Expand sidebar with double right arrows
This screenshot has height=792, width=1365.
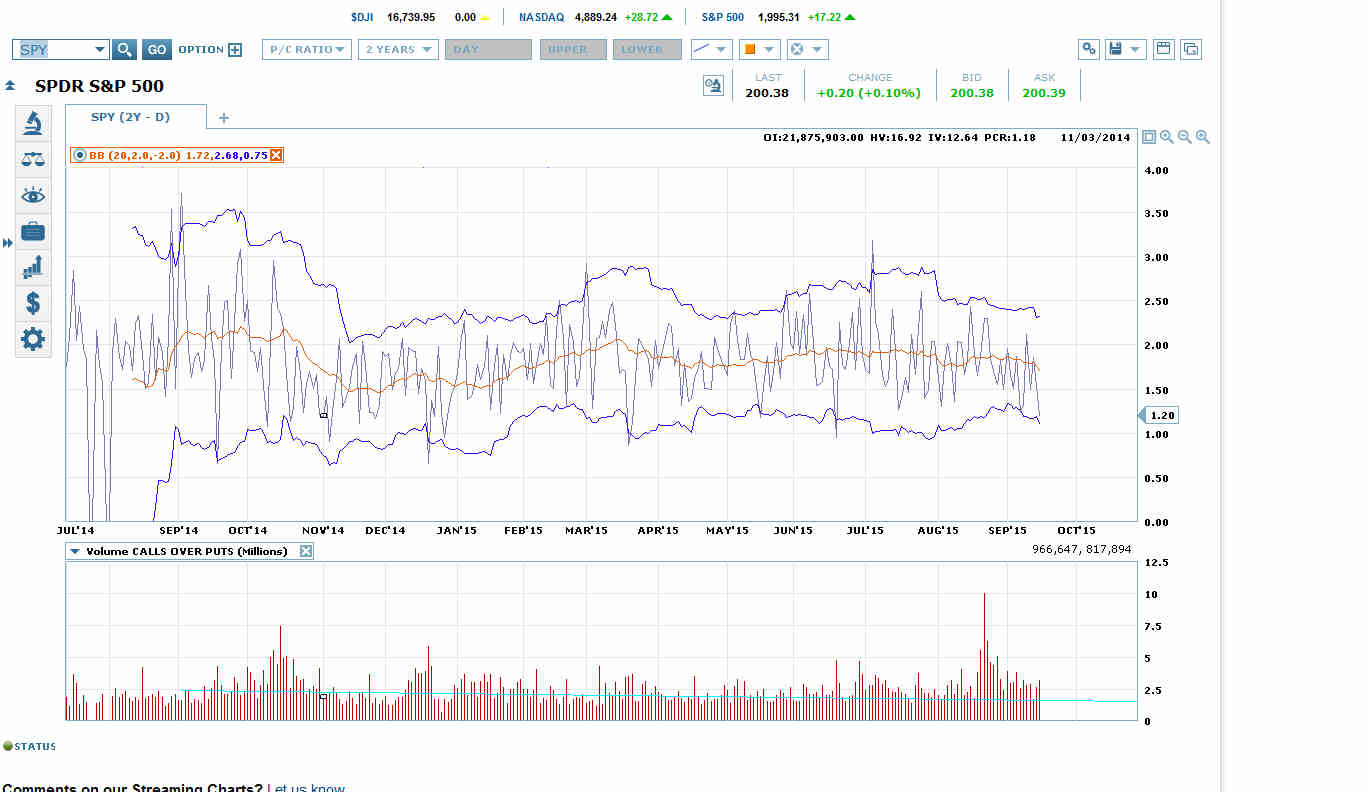pyautogui.click(x=8, y=243)
